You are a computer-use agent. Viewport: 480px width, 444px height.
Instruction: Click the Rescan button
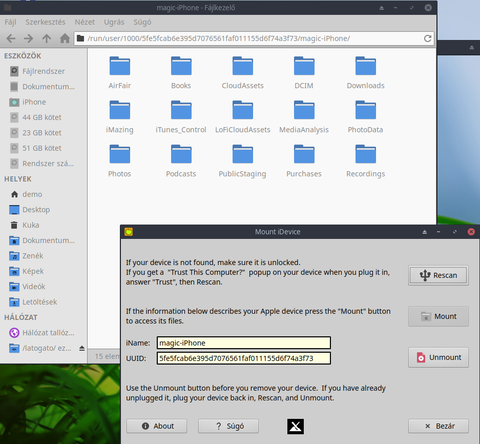(x=438, y=275)
